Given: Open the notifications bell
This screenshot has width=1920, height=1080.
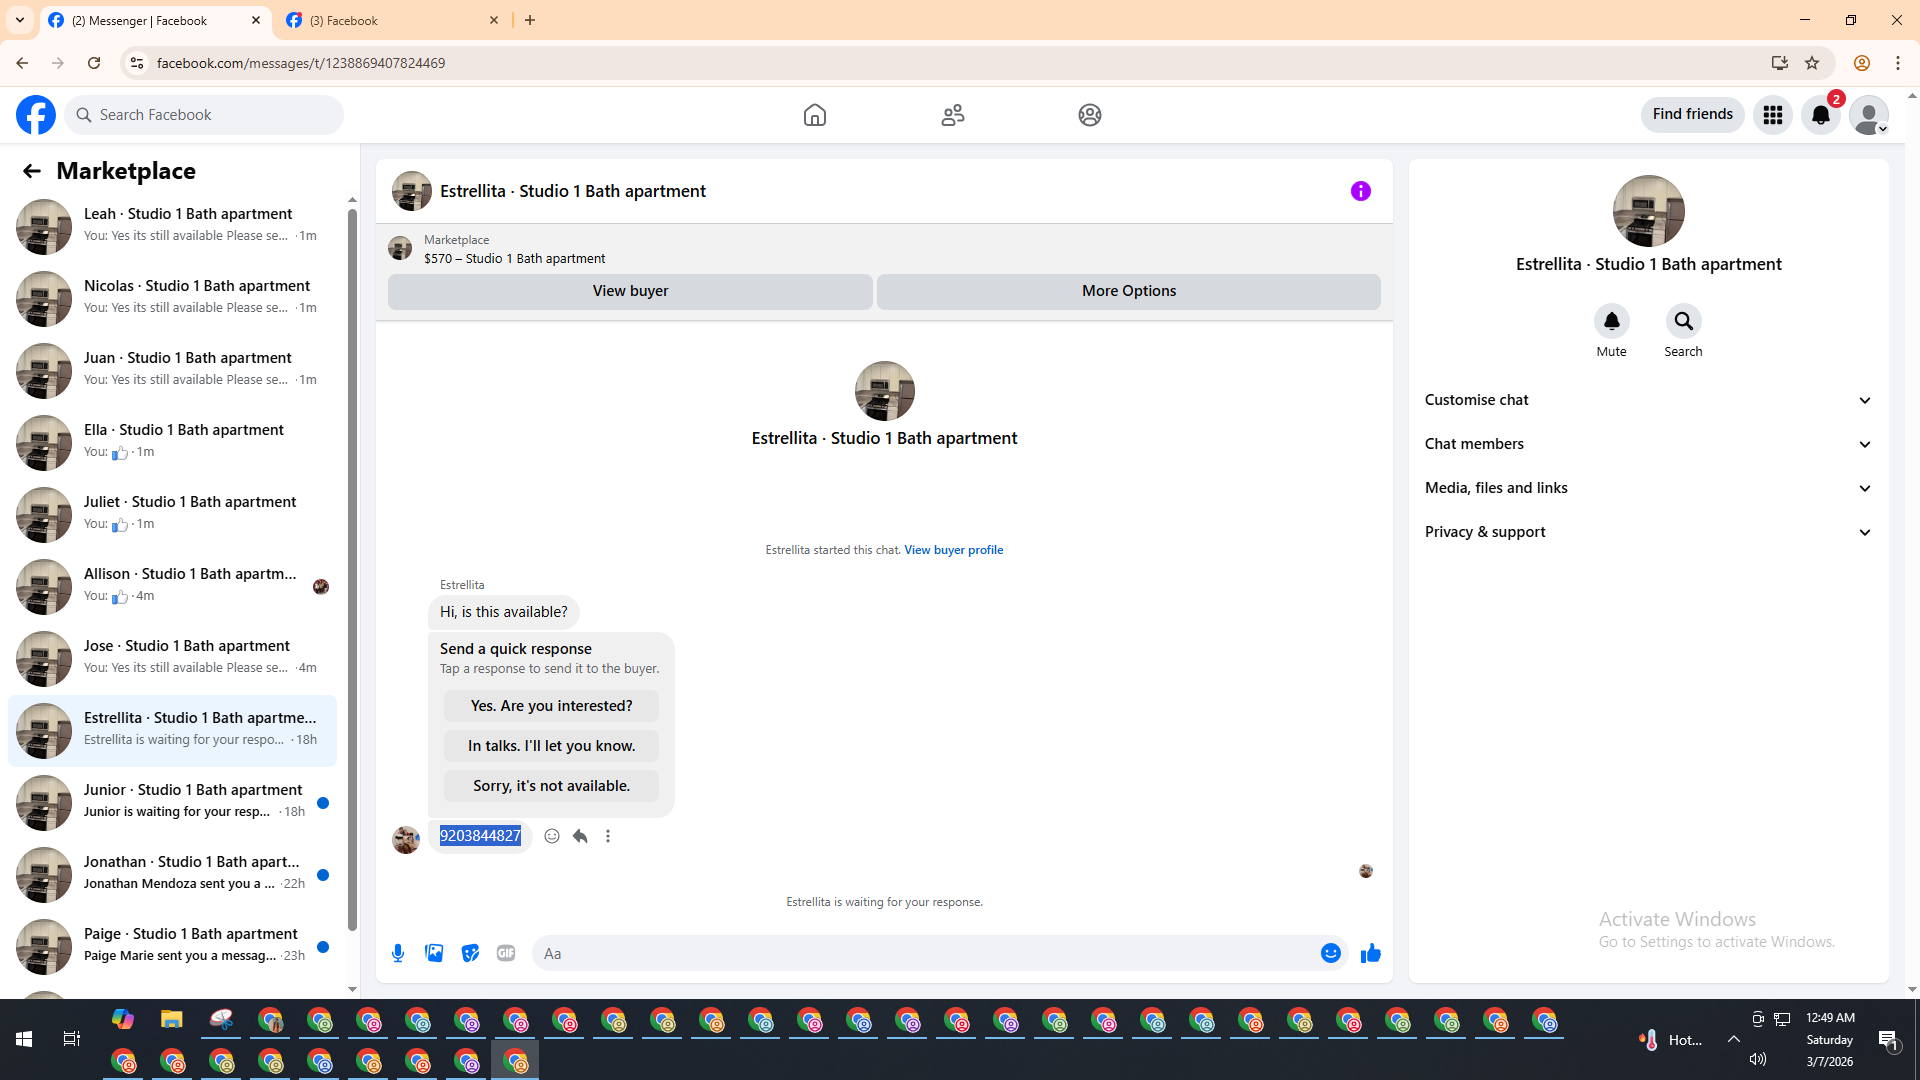Looking at the screenshot, I should click(x=1820, y=115).
